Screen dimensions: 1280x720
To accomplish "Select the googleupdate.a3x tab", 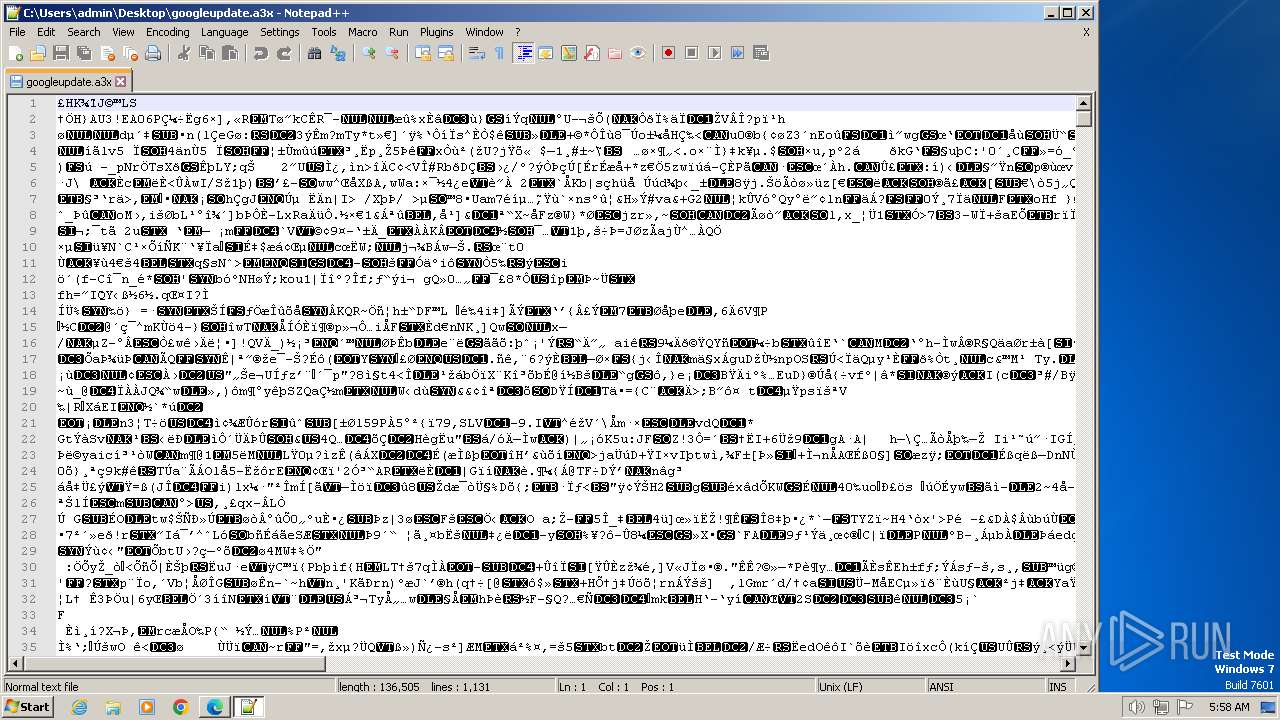I will (68, 81).
